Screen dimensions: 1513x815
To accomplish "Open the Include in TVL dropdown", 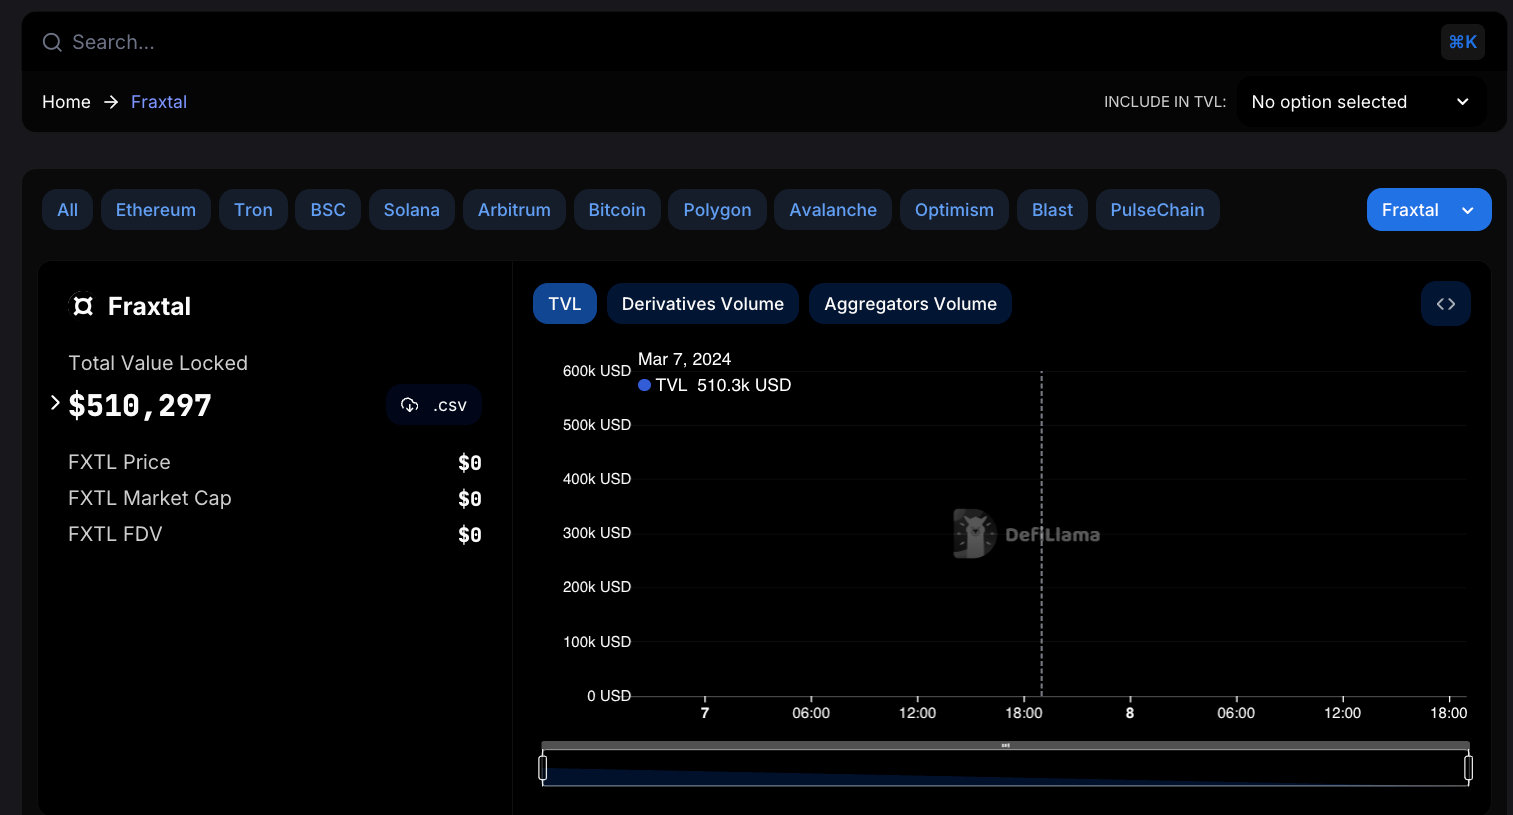I will coord(1360,102).
